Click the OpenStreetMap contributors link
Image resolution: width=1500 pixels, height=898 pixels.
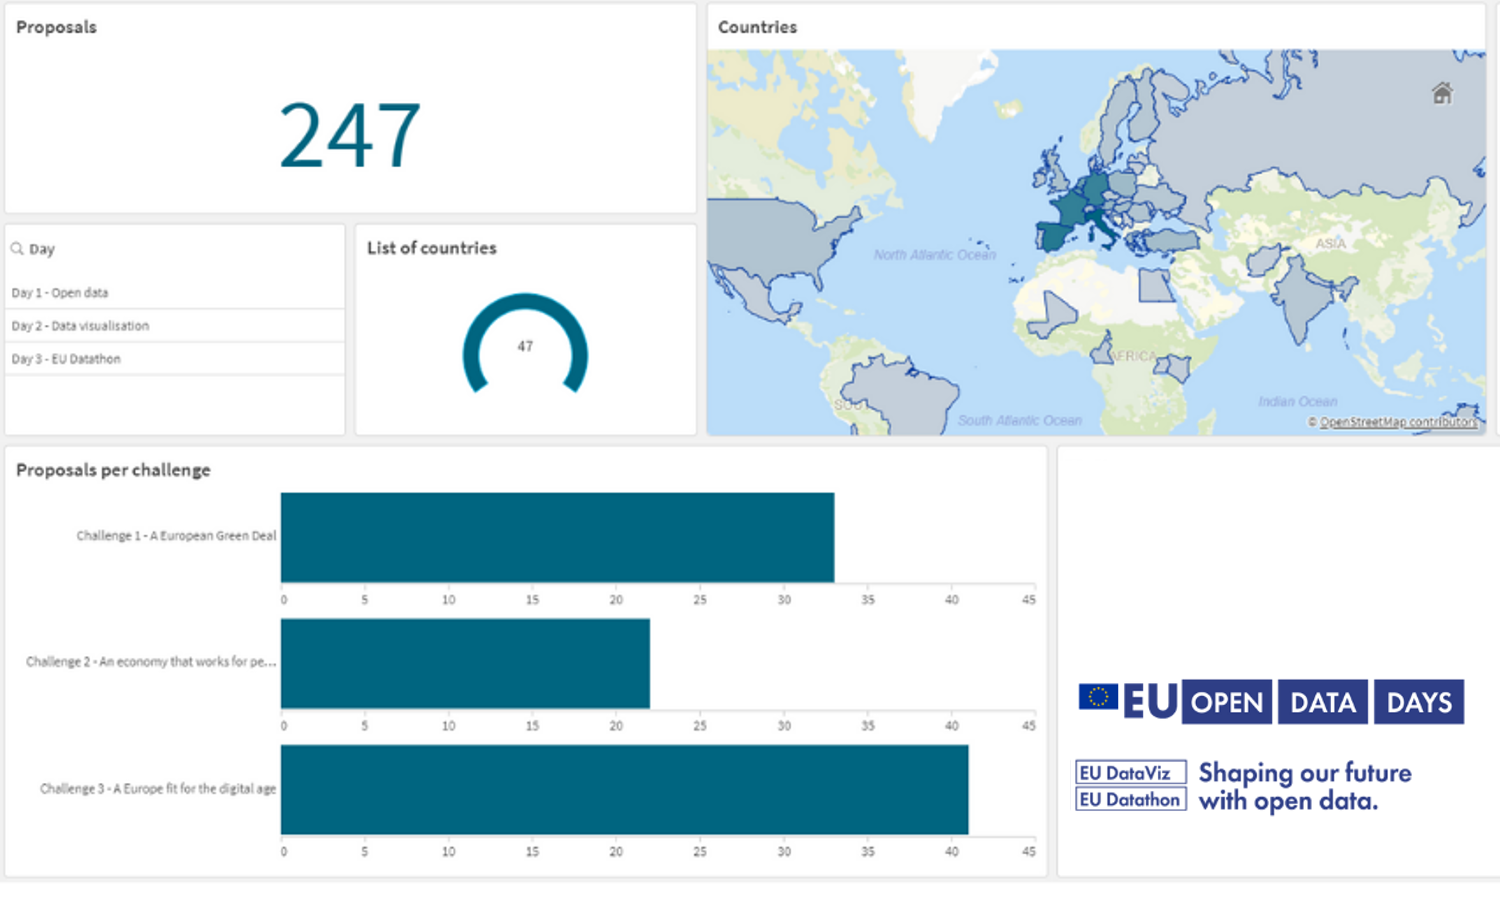tap(1398, 422)
